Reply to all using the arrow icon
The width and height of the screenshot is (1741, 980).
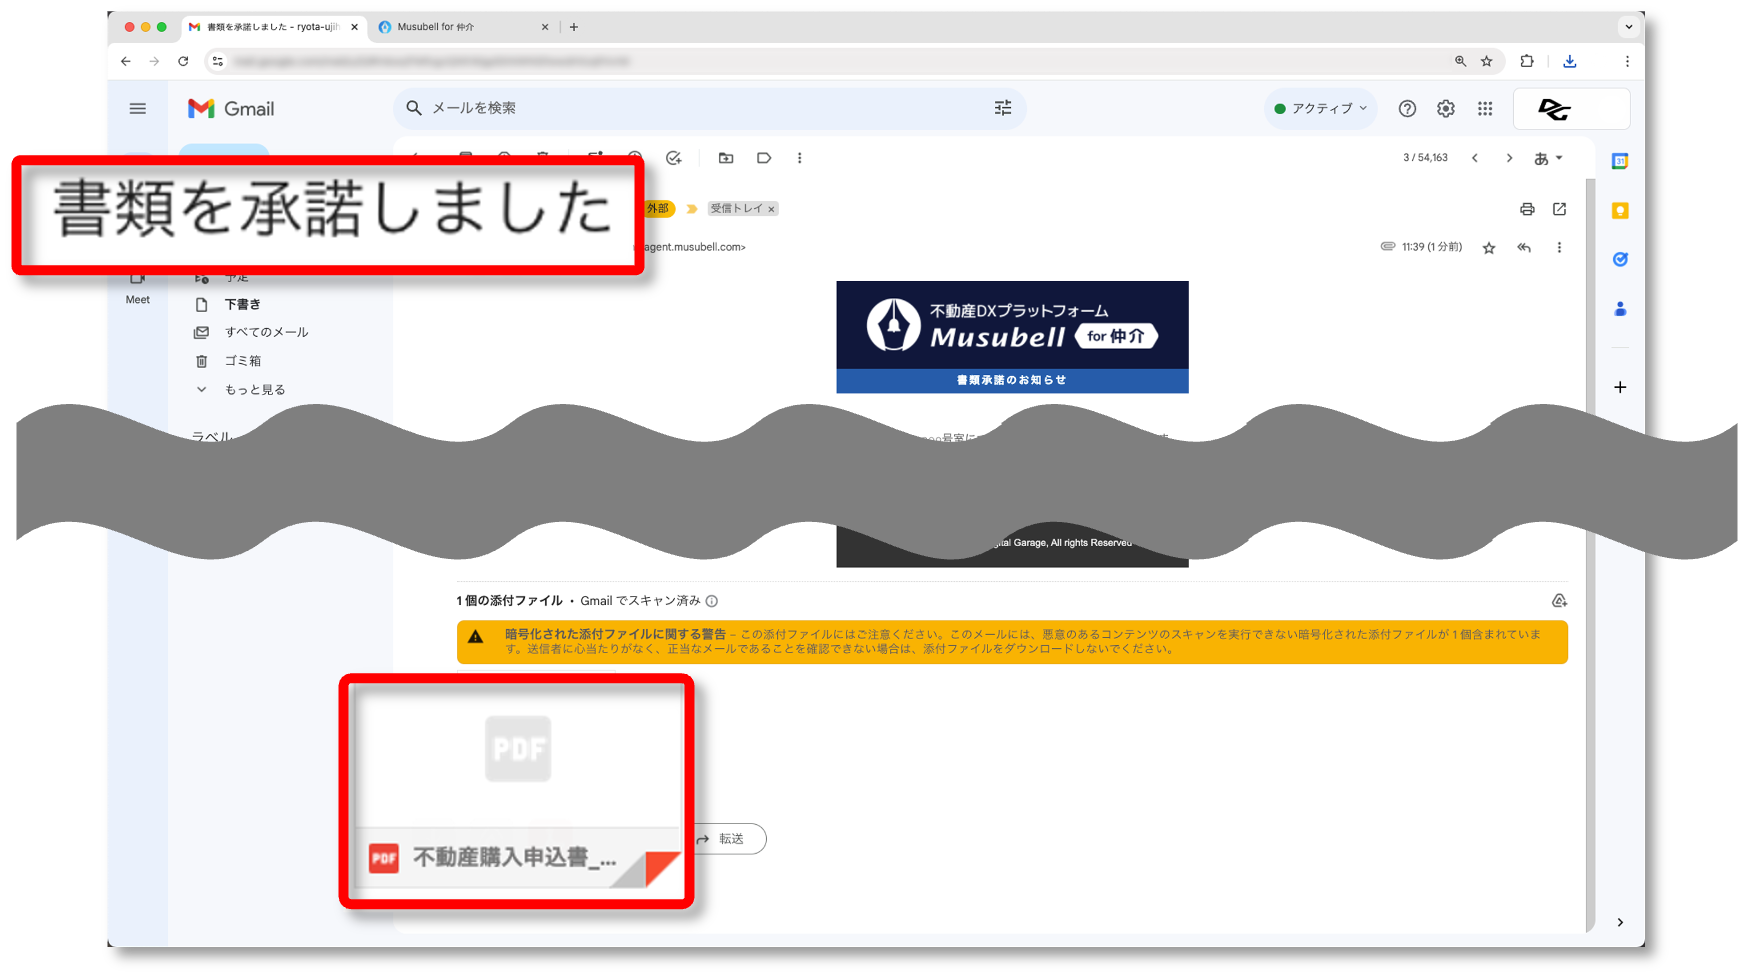(1523, 248)
